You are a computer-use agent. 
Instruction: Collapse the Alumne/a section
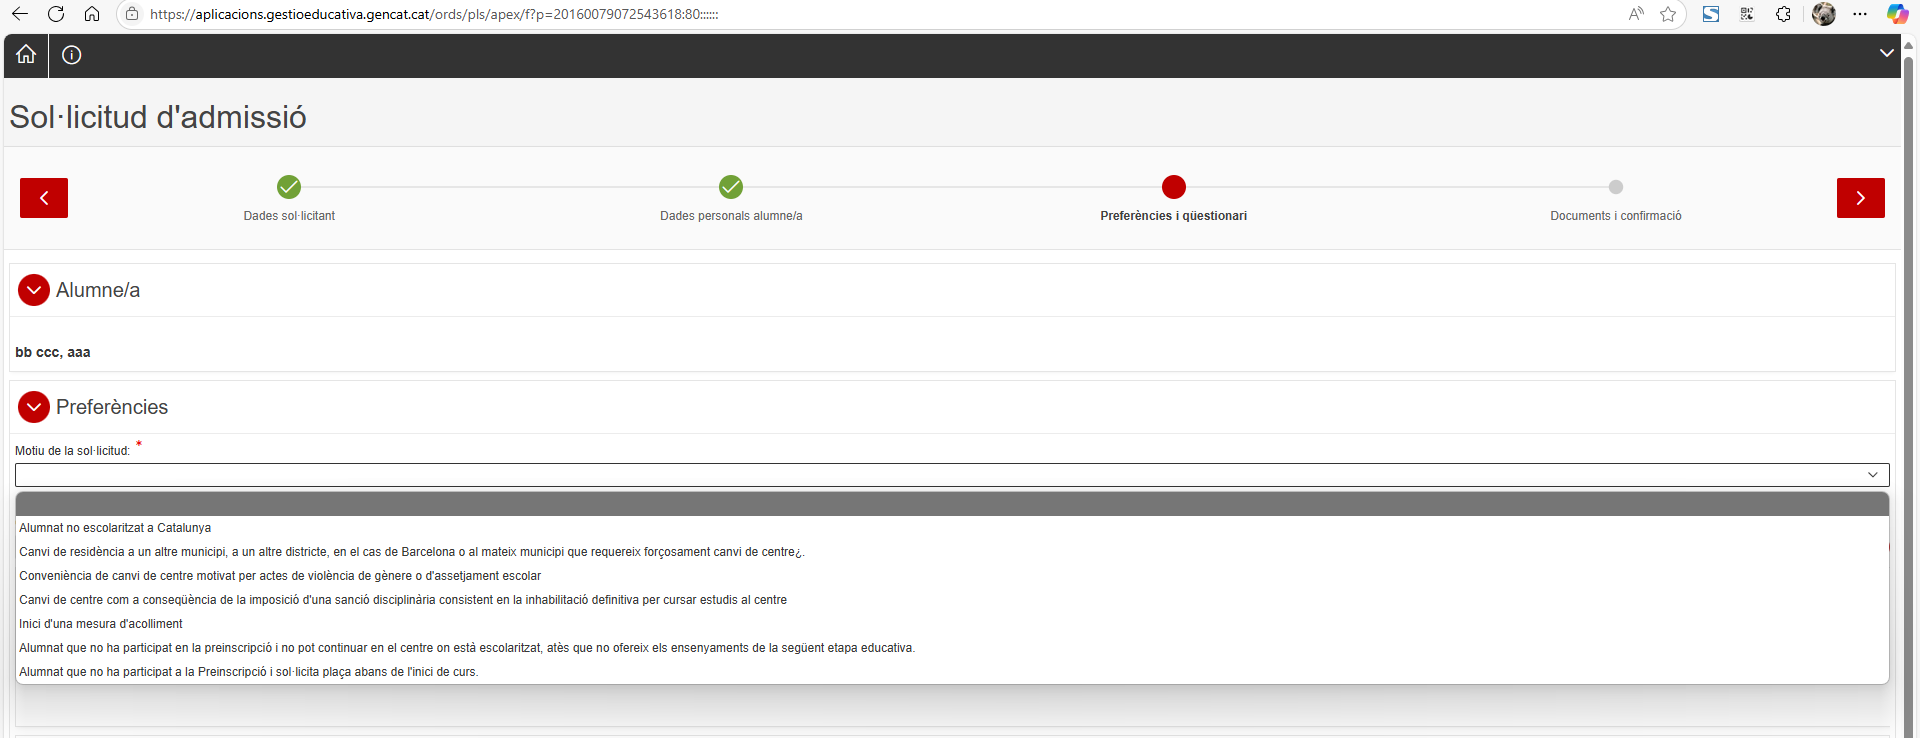point(34,290)
